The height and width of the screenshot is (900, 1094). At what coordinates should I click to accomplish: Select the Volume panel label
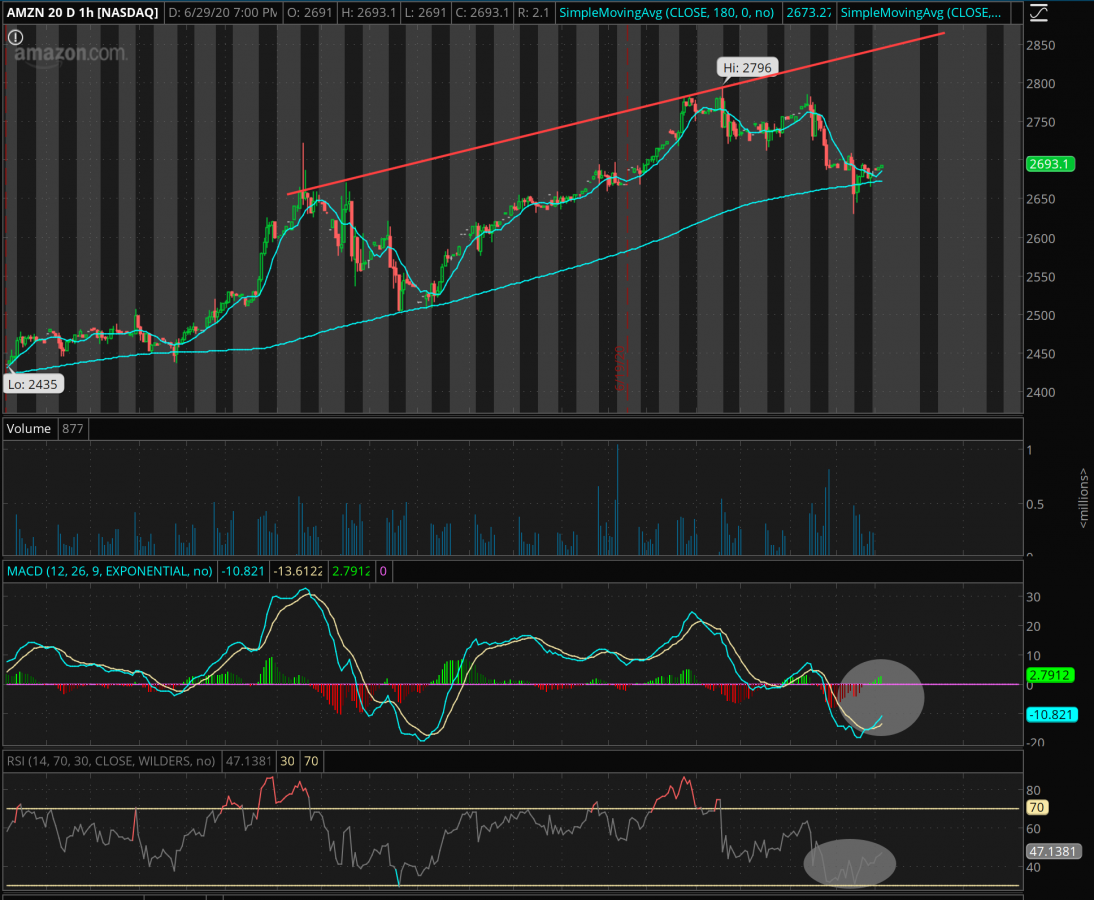click(x=29, y=429)
